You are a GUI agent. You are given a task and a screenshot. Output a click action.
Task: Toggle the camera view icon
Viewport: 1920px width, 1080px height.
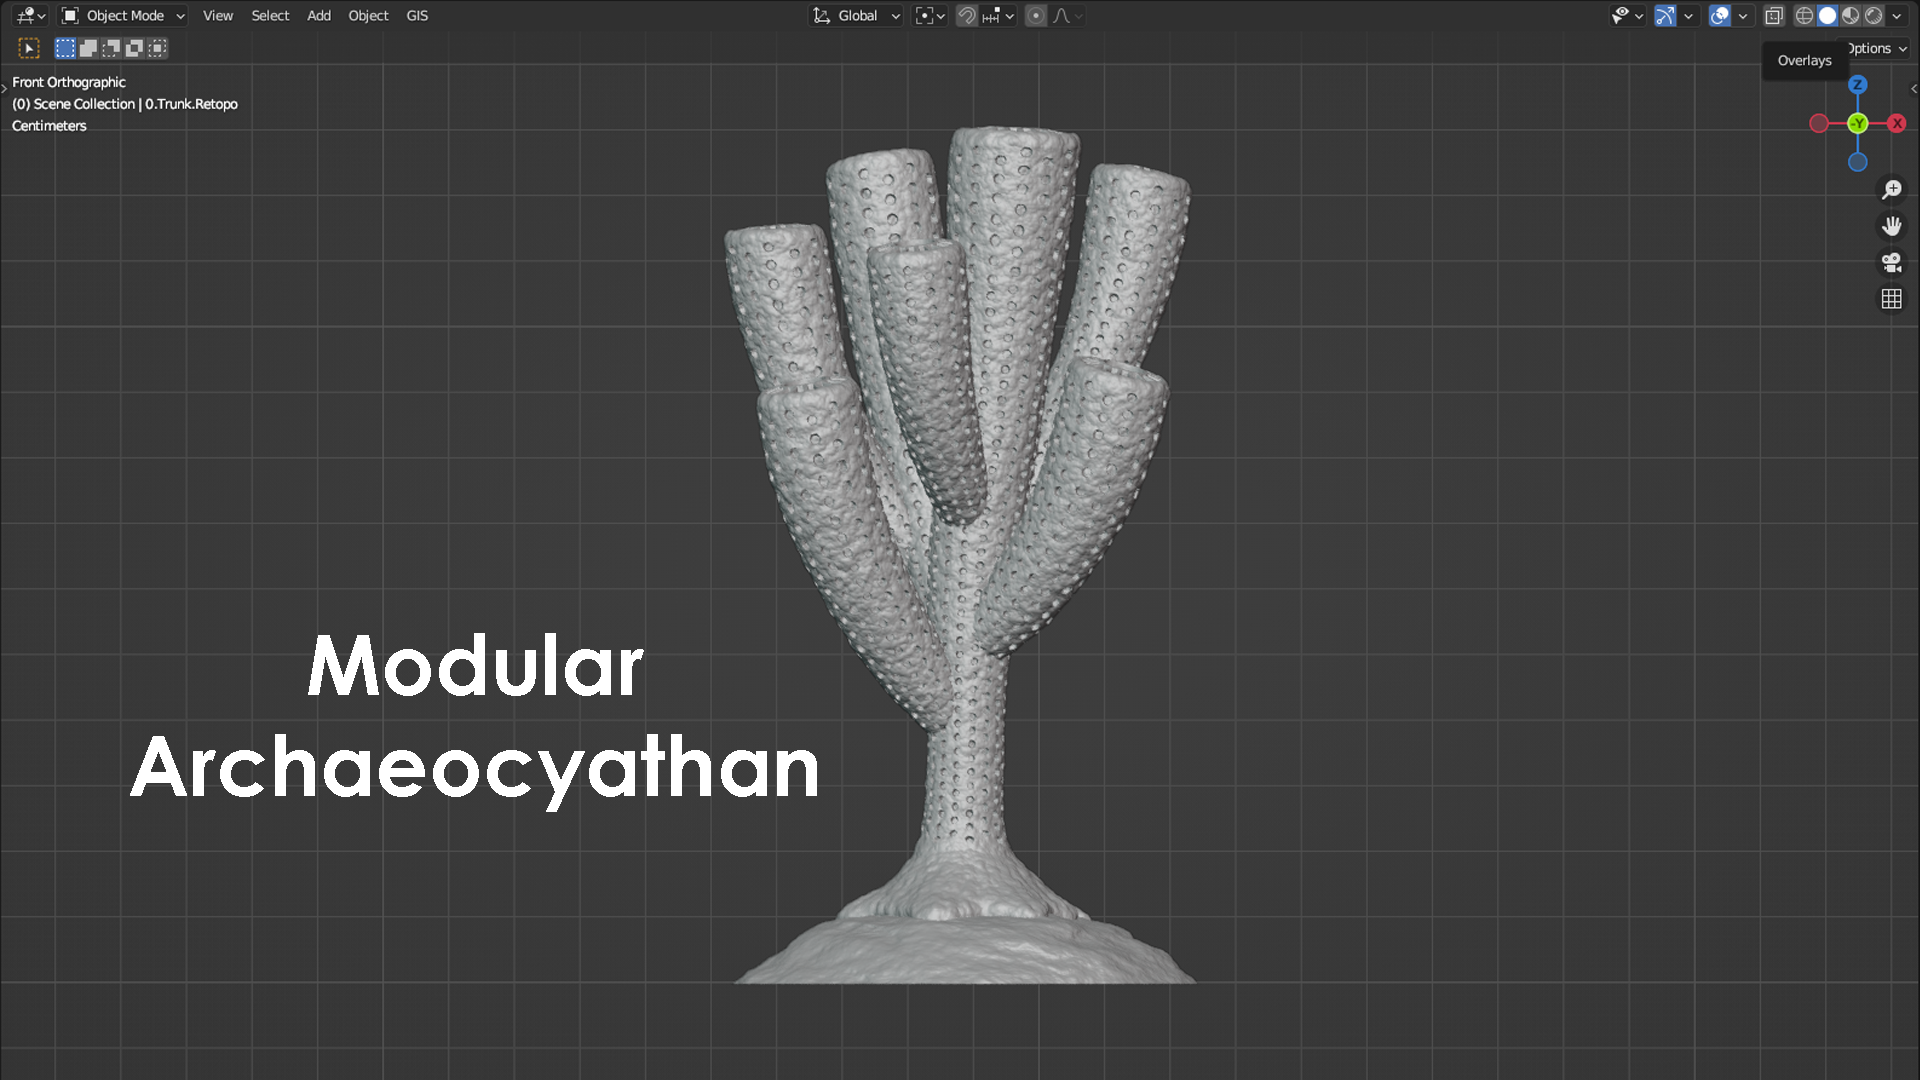point(1891,262)
